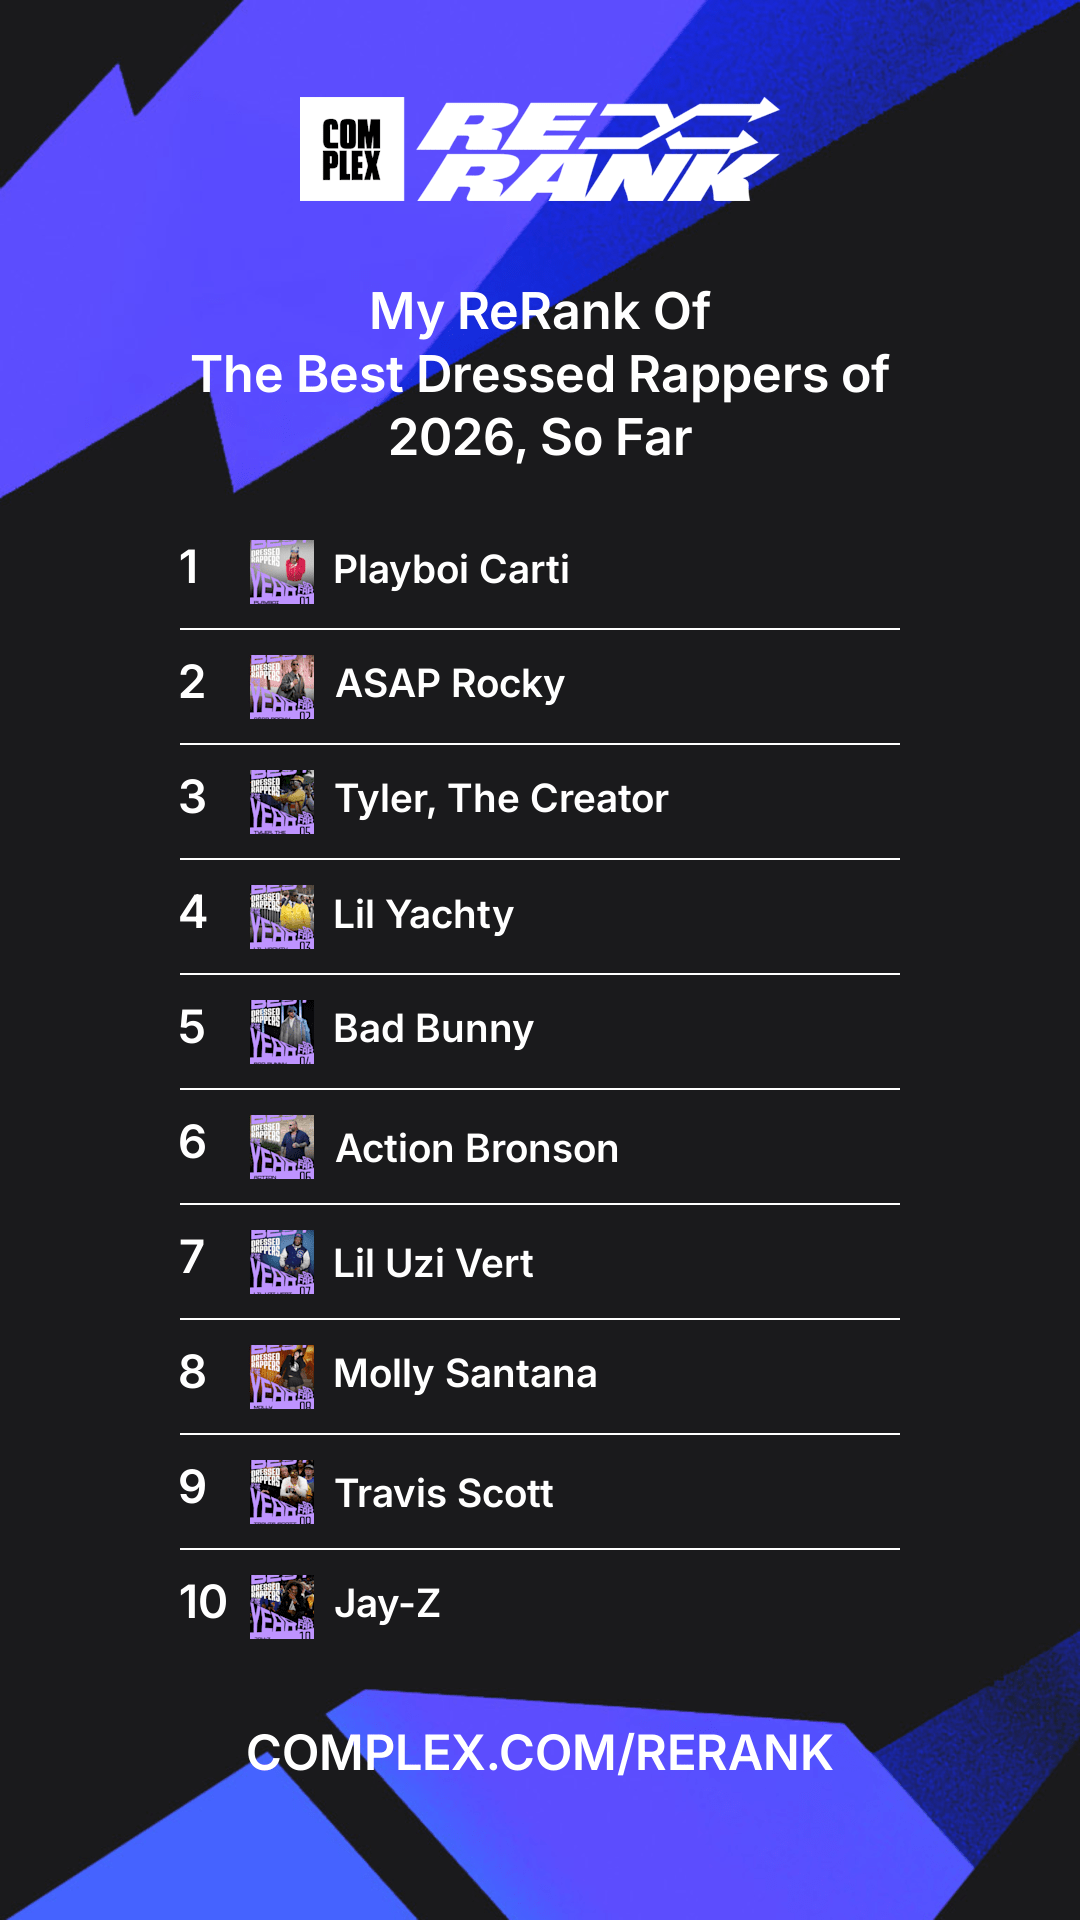Click the Lil Uzi Vert name

[x=433, y=1263]
